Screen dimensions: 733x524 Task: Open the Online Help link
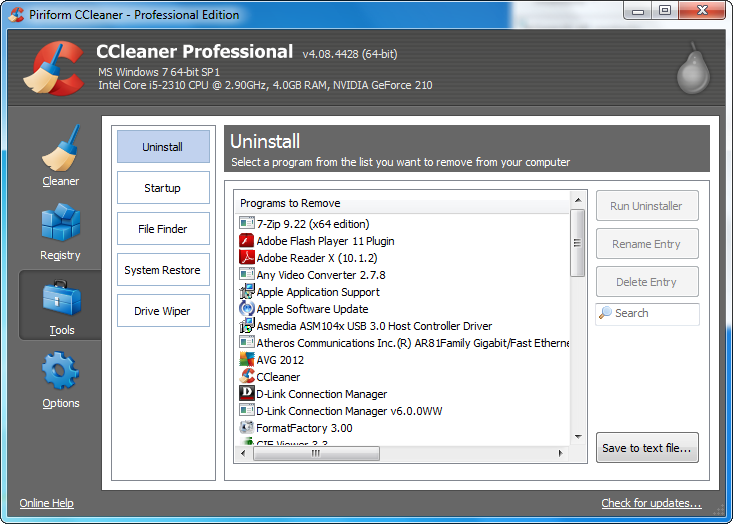point(47,503)
